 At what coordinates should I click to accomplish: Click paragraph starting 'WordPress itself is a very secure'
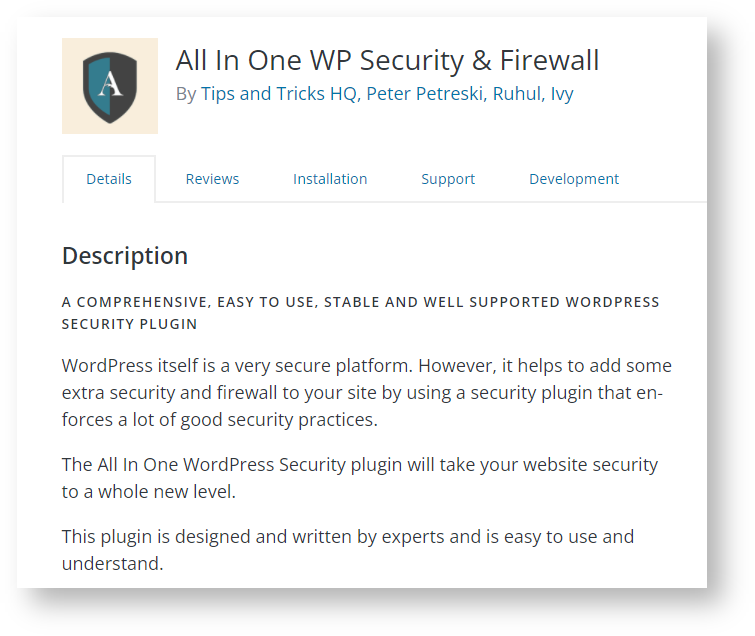366,392
